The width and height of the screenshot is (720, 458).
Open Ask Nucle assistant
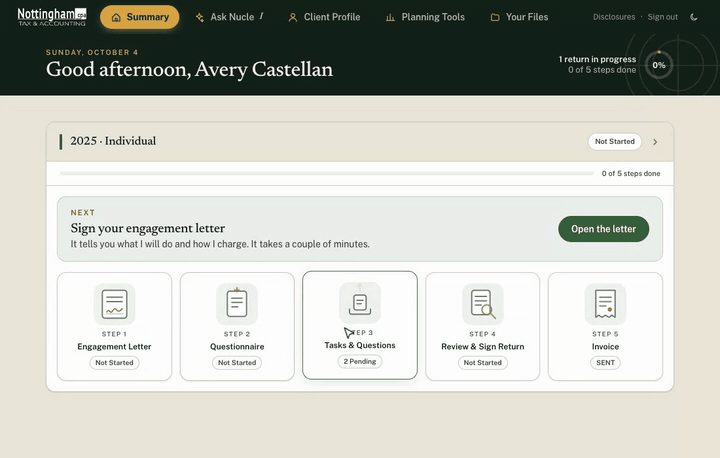(x=229, y=17)
